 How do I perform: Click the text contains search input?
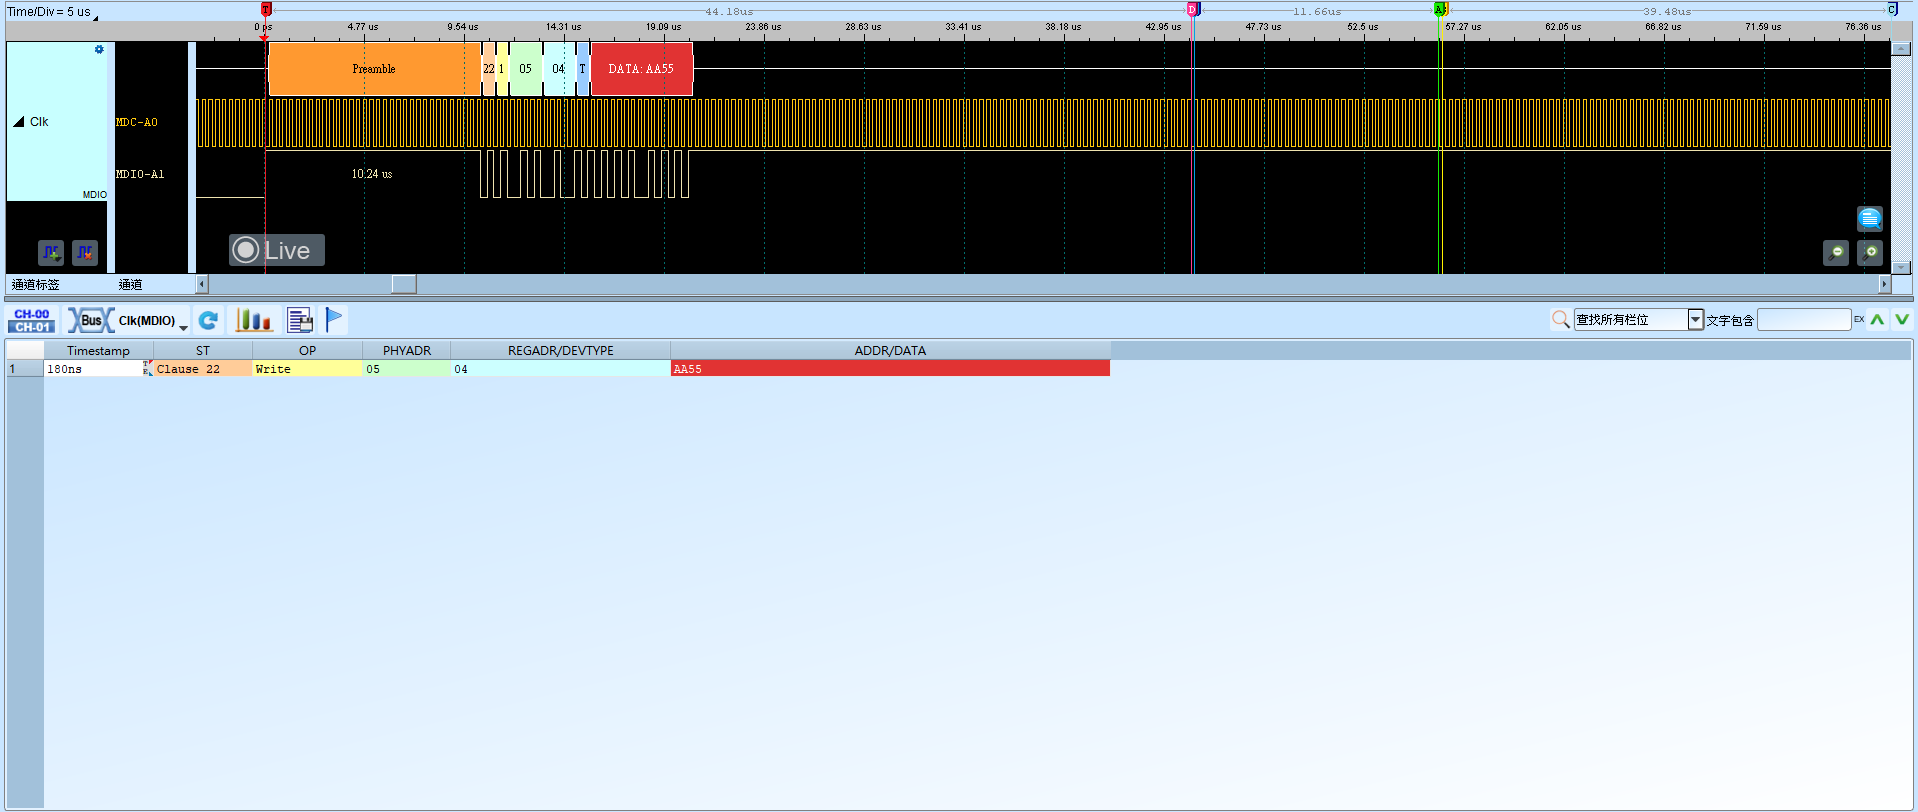coord(1804,319)
